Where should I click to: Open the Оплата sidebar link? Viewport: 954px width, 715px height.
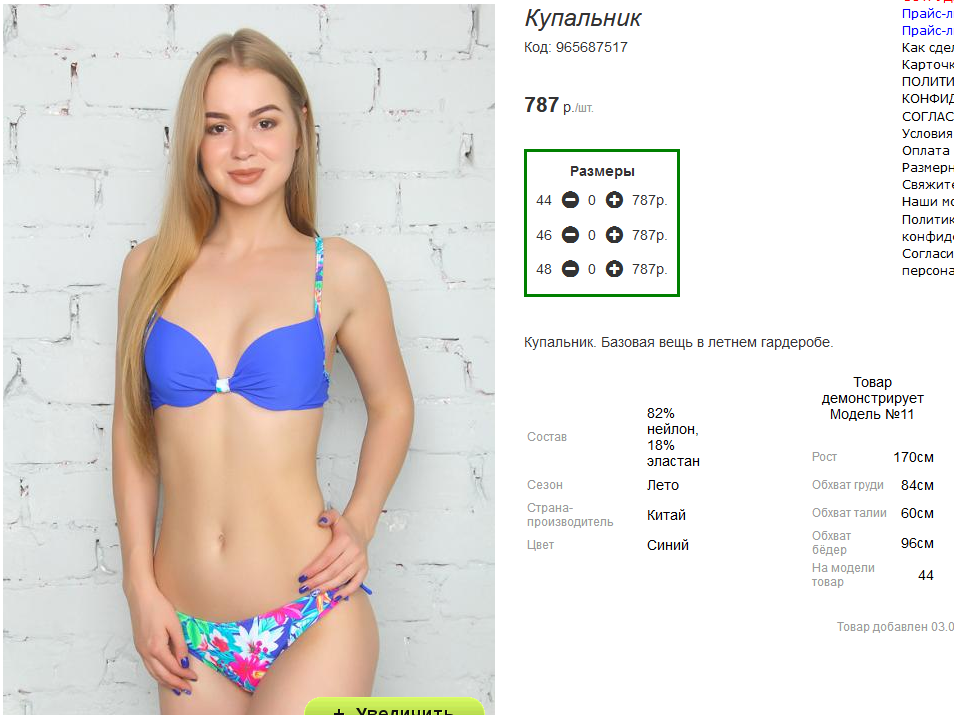pyautogui.click(x=925, y=150)
